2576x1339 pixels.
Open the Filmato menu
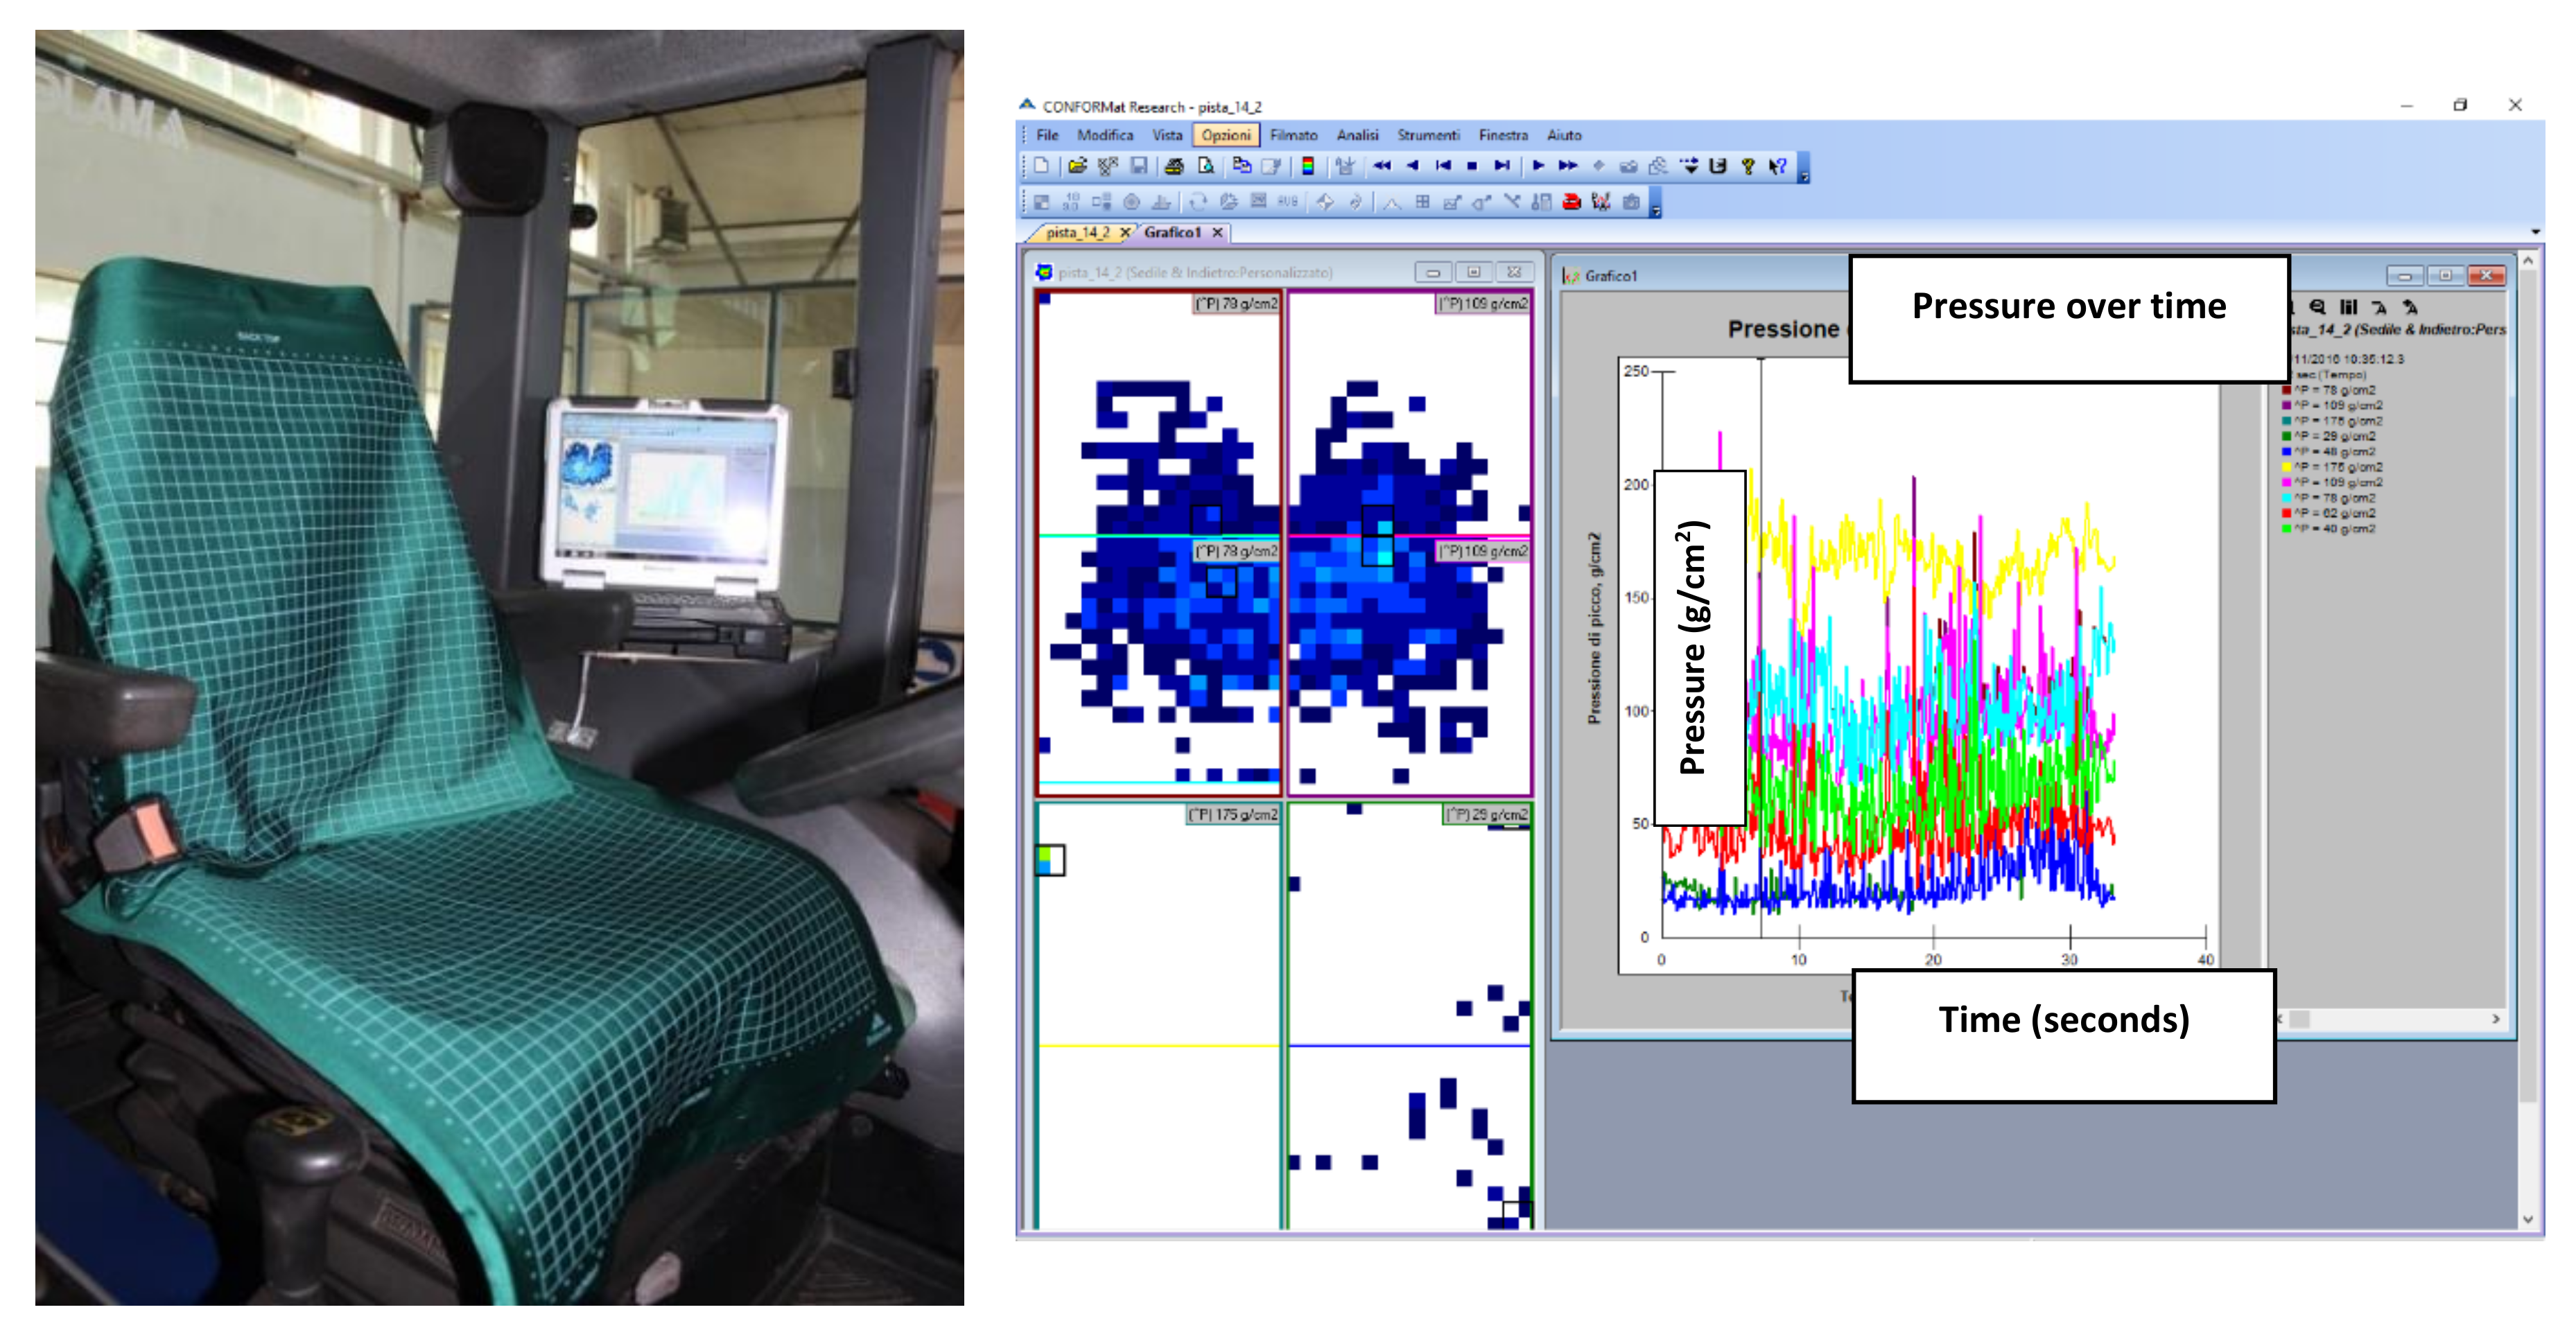pyautogui.click(x=1293, y=135)
